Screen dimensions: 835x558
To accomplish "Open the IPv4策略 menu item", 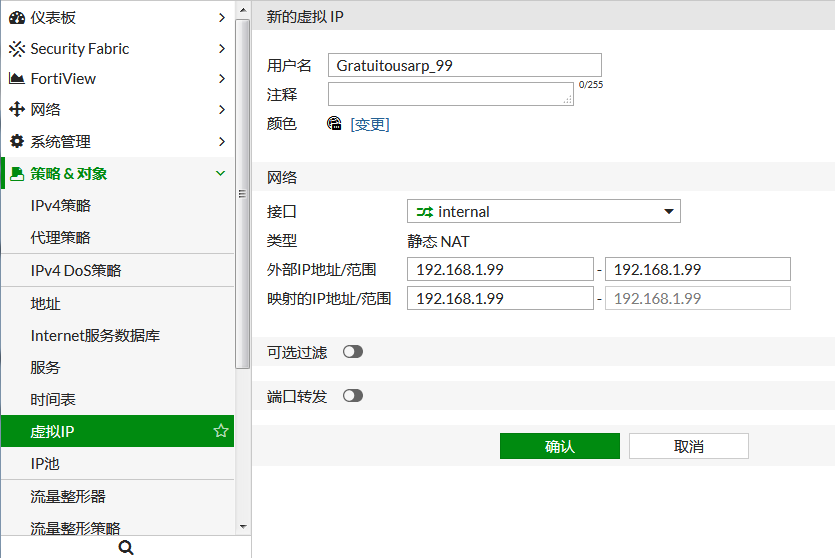I will tap(61, 206).
